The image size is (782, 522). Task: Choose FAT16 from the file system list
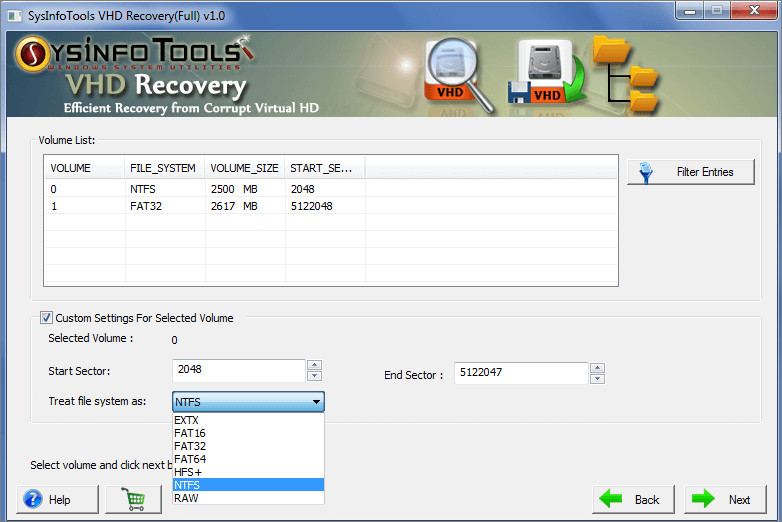(248, 433)
